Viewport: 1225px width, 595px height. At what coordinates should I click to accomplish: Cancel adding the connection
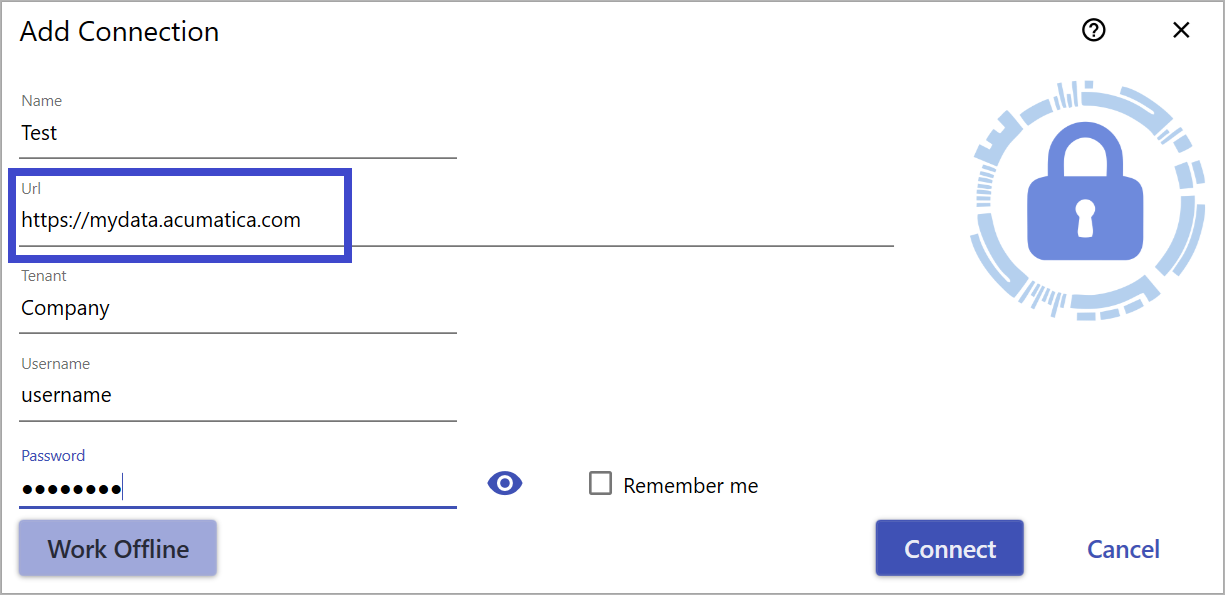1124,549
